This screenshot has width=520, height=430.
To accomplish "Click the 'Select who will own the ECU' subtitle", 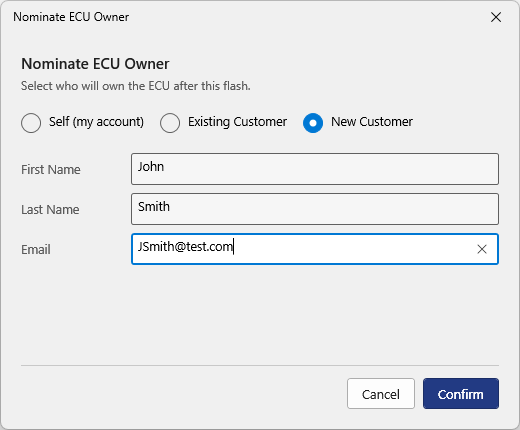I will (136, 86).
